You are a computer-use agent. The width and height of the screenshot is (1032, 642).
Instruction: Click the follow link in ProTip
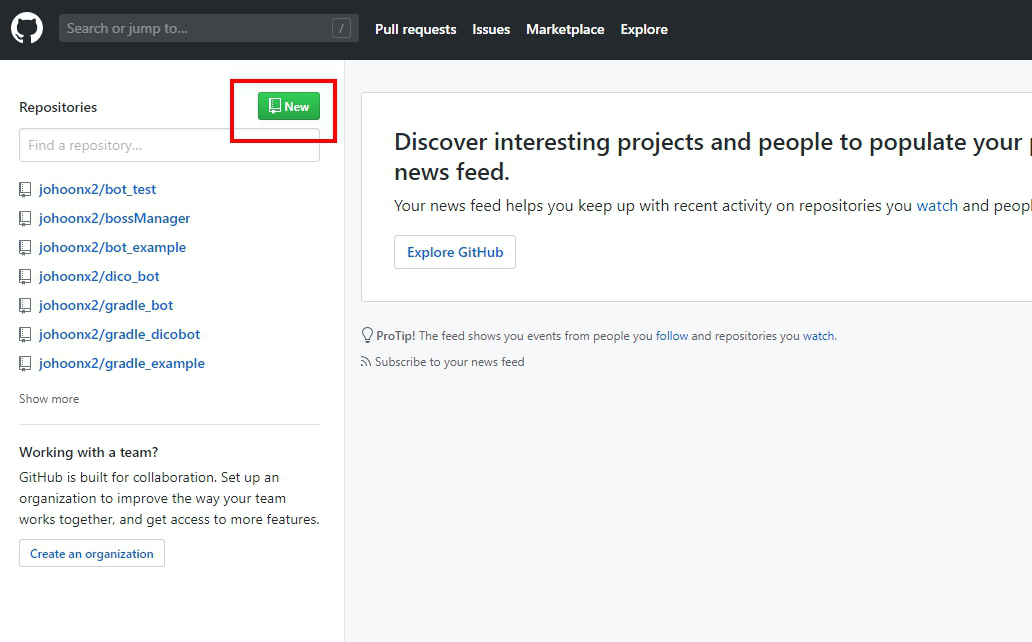(672, 336)
